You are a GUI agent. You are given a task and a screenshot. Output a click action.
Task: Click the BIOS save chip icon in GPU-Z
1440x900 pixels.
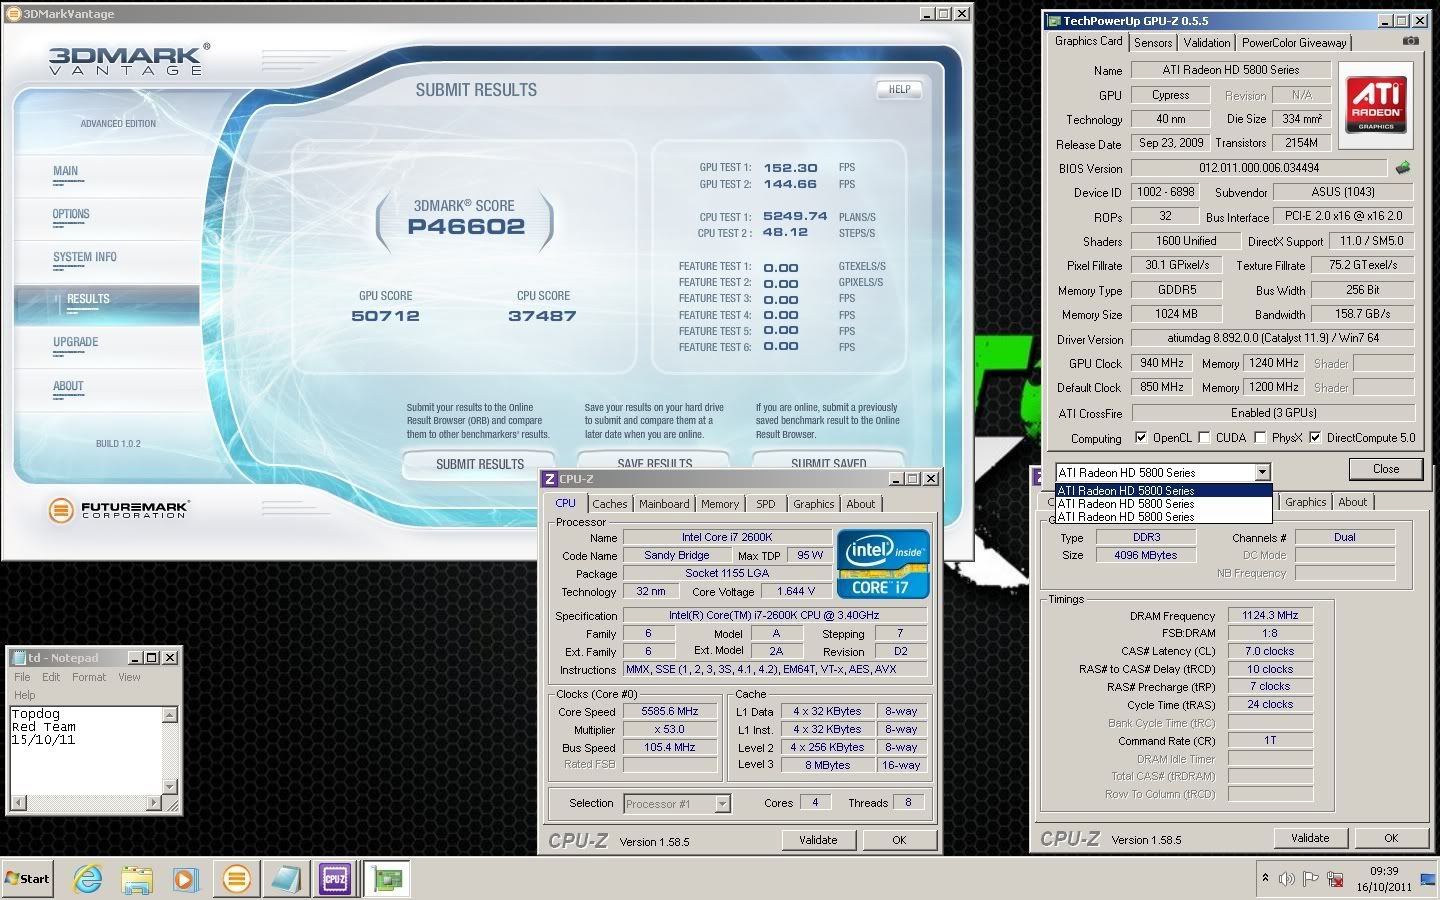tap(1404, 168)
